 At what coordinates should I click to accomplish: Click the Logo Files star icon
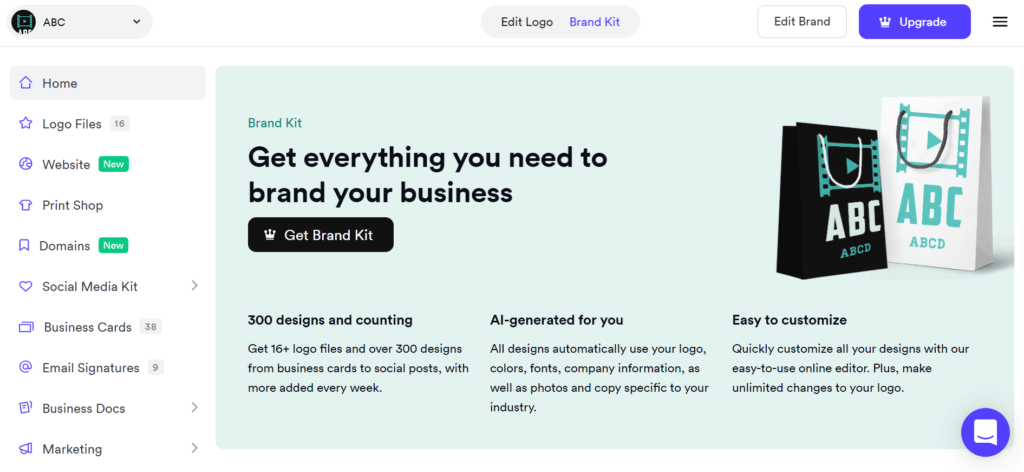[x=25, y=124]
